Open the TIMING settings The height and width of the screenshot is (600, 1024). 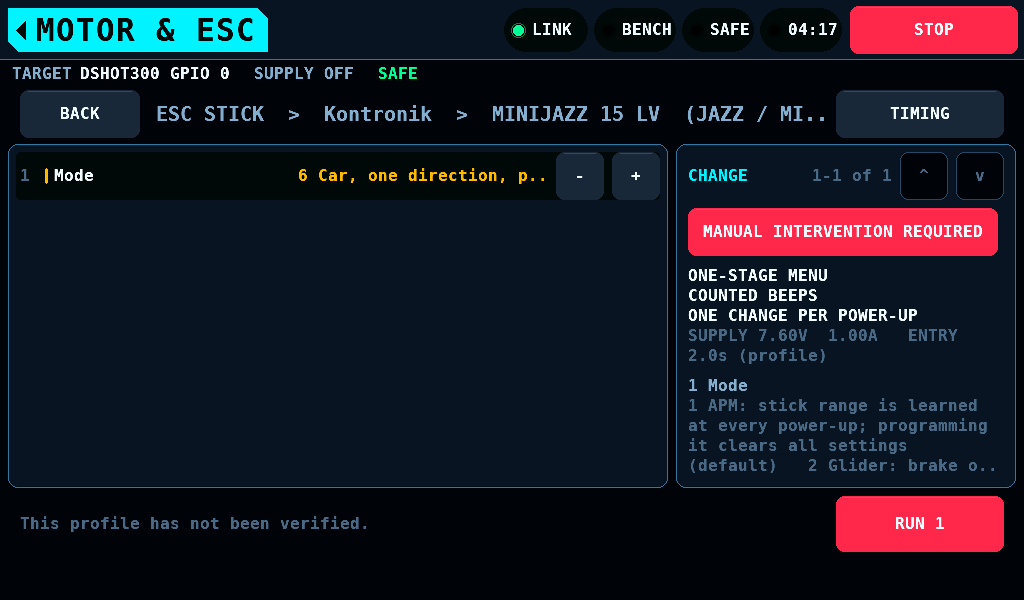[x=920, y=114]
